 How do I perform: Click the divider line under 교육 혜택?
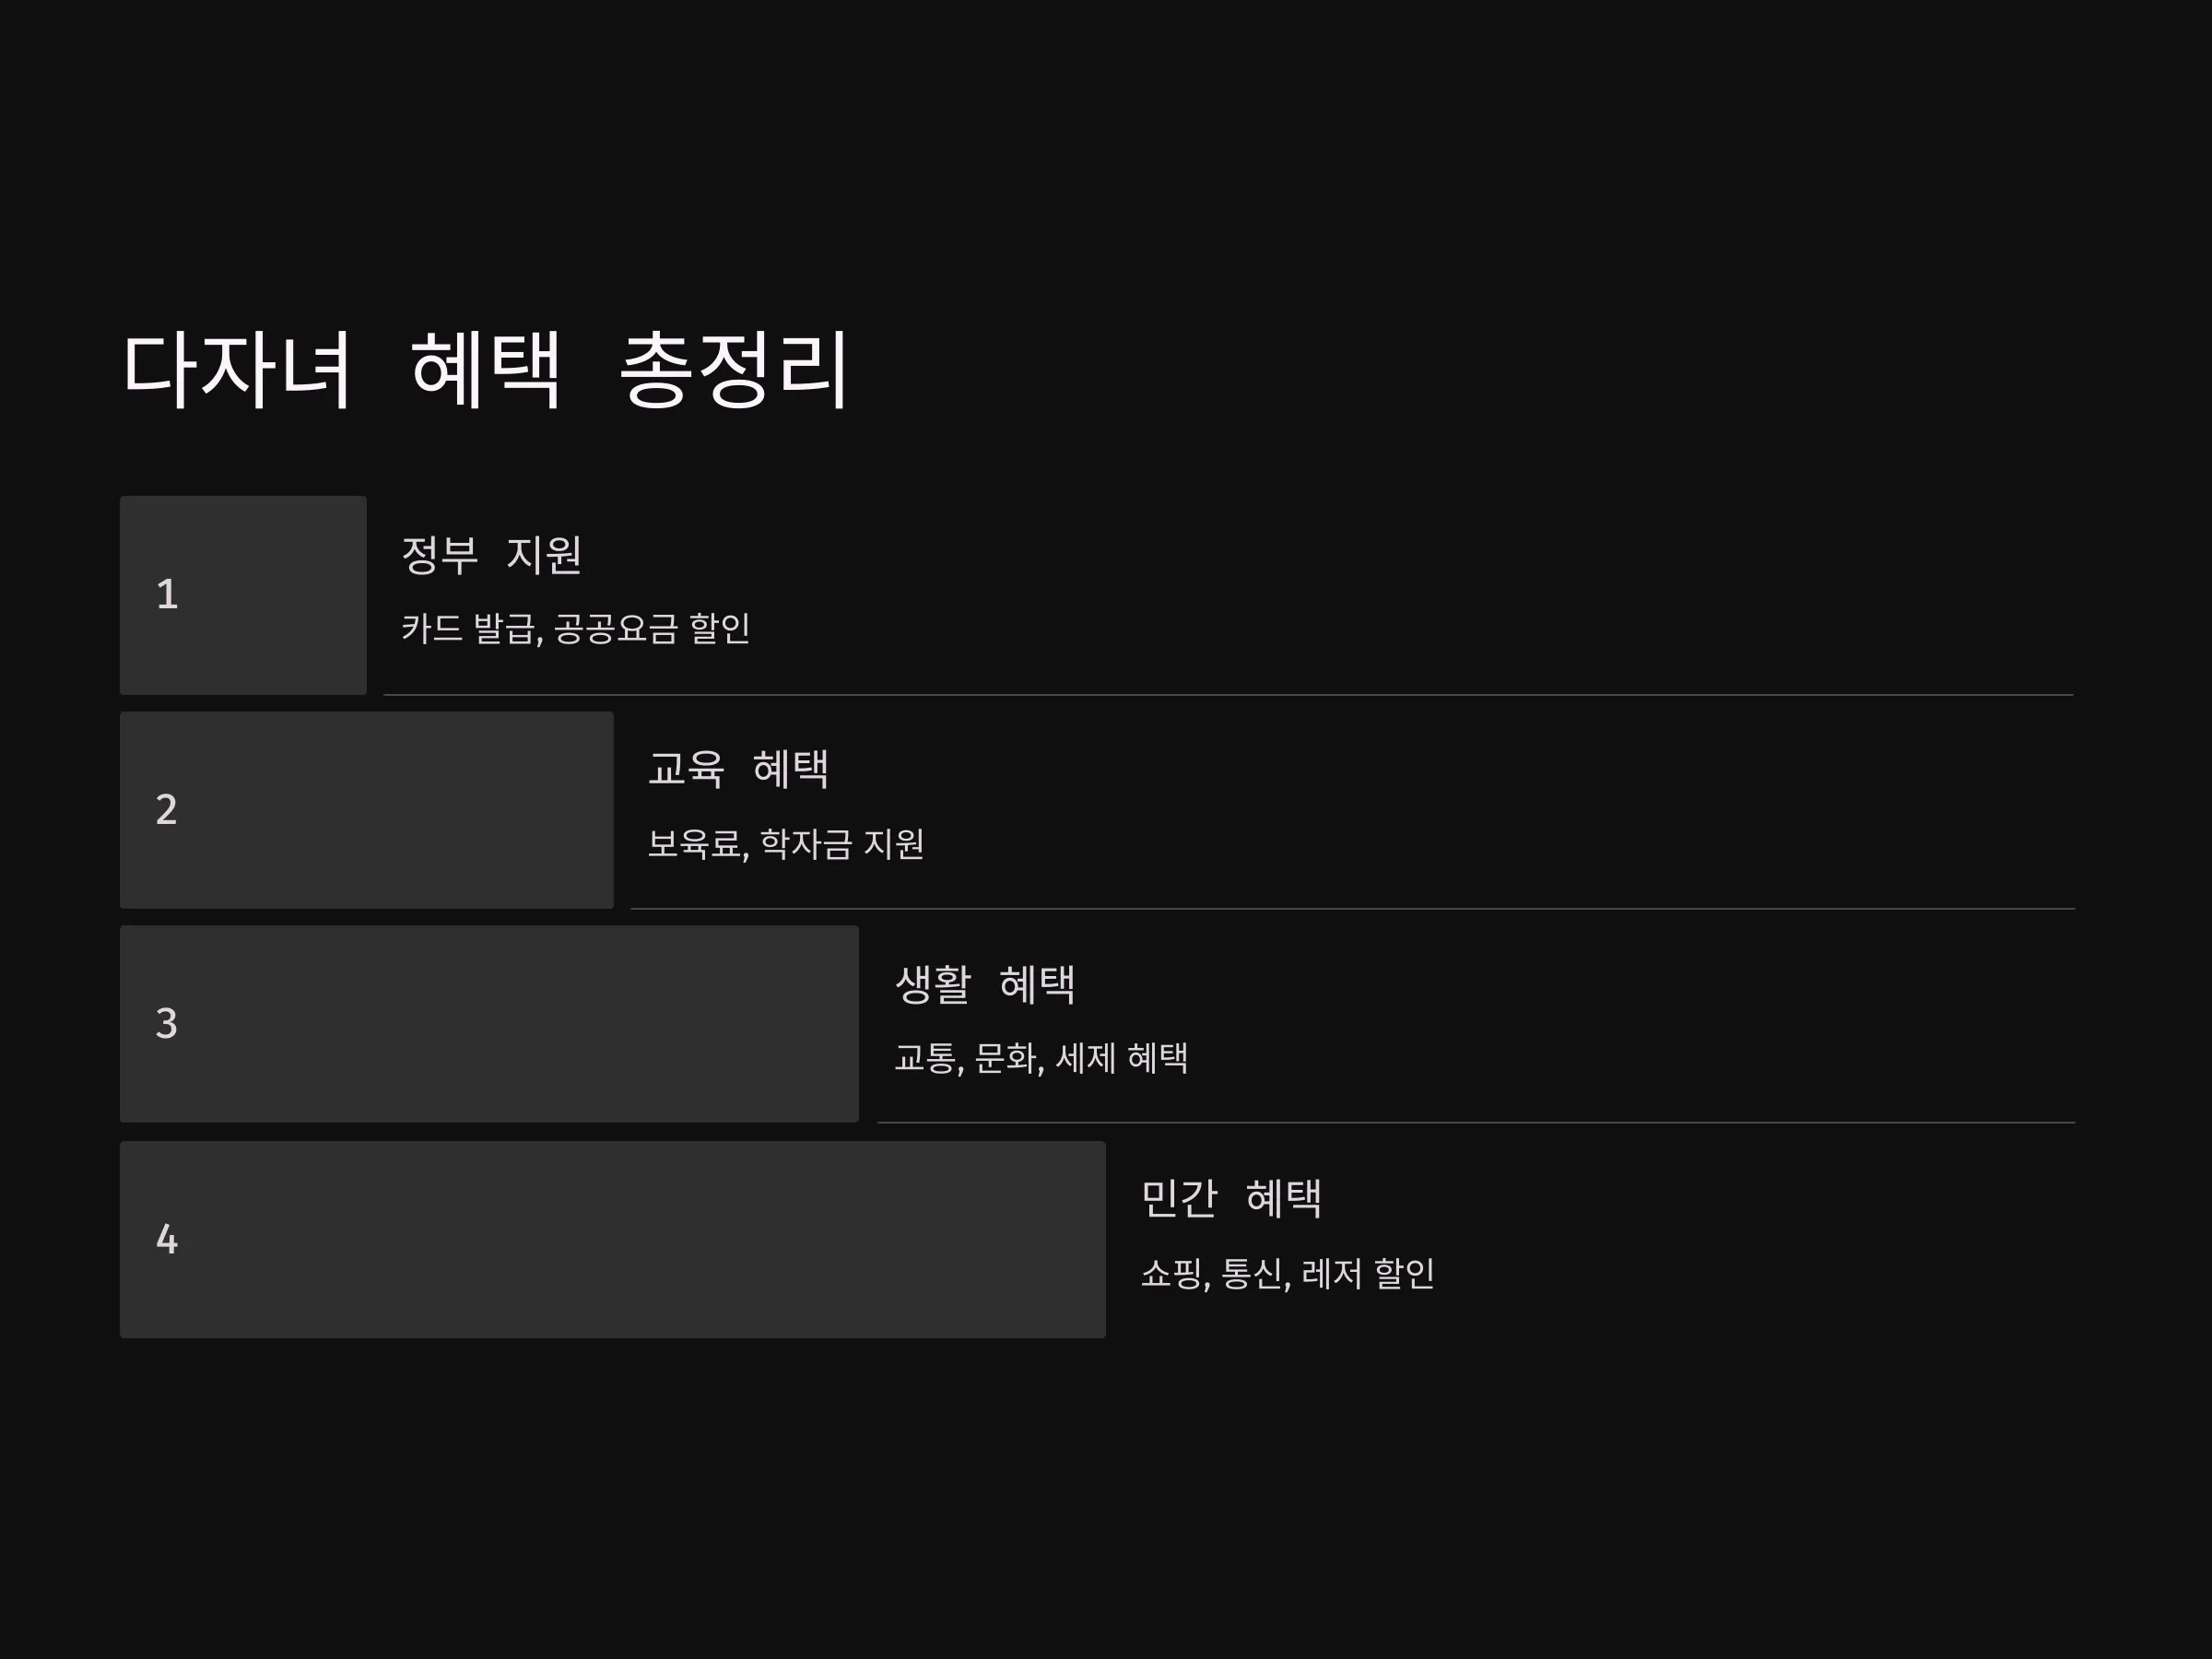1353,909
